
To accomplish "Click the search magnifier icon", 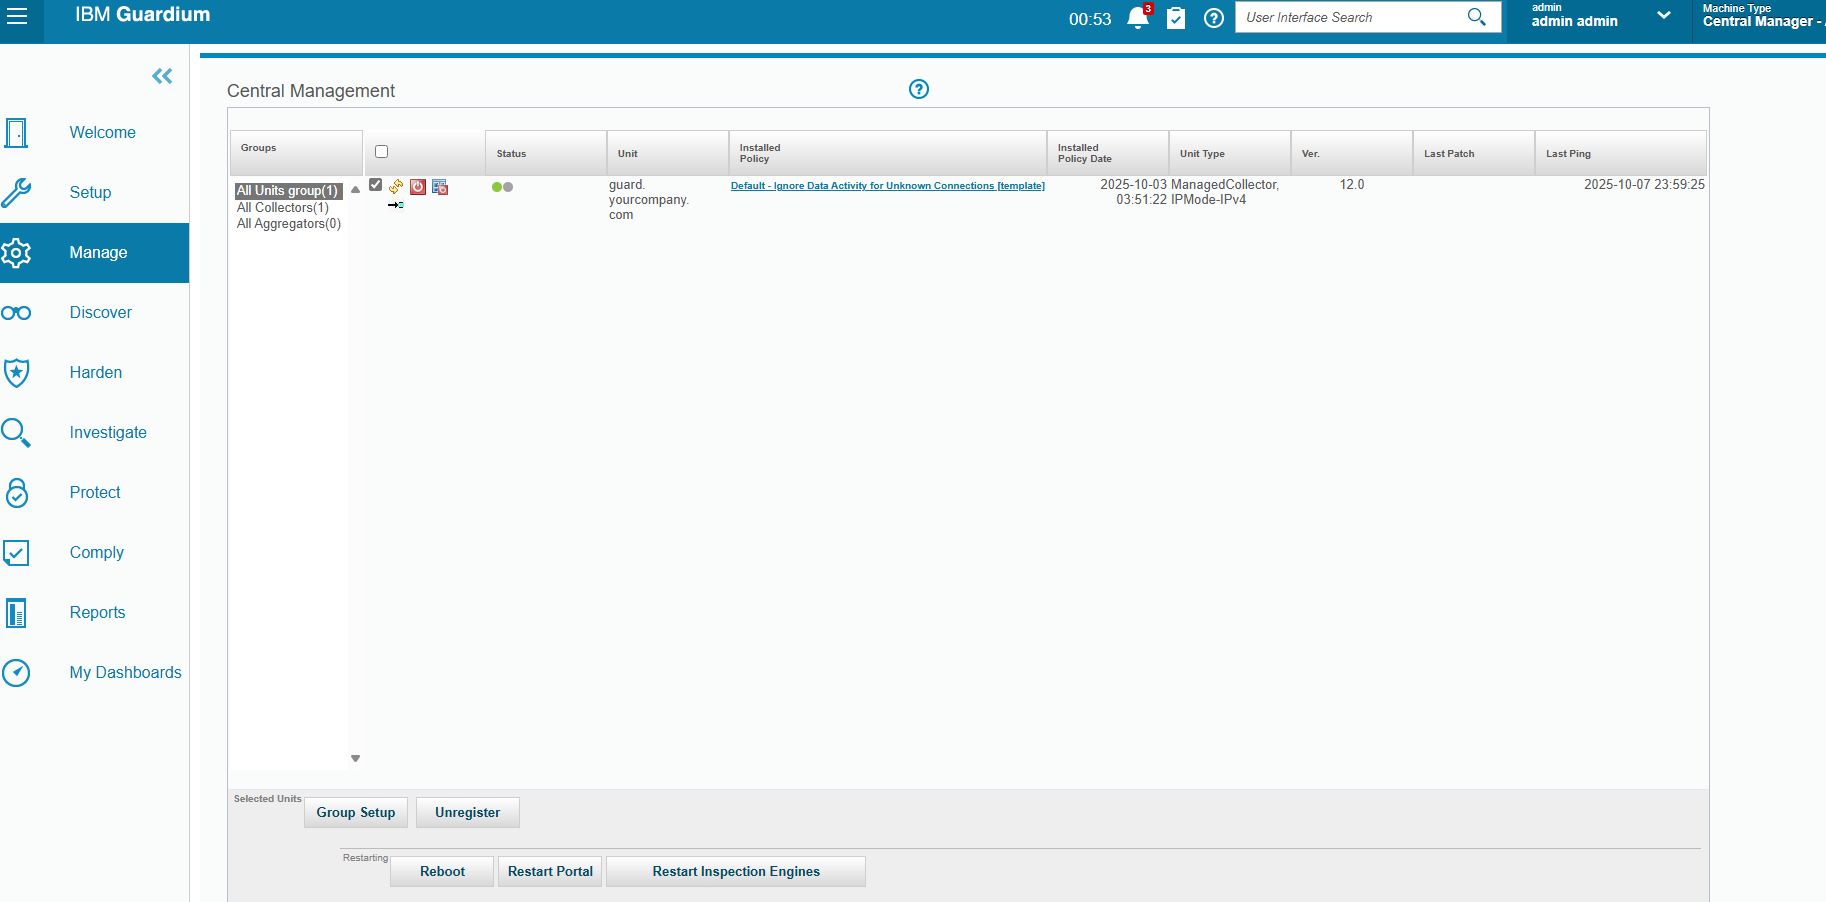I will tap(1476, 17).
